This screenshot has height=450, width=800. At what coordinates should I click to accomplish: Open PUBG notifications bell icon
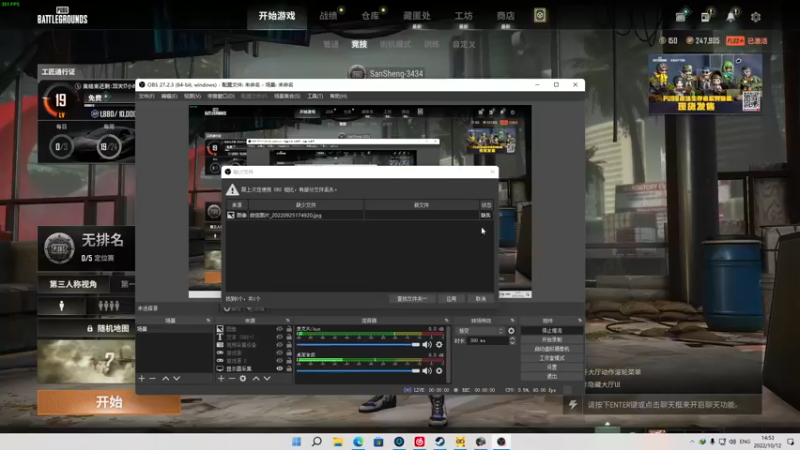click(x=731, y=17)
